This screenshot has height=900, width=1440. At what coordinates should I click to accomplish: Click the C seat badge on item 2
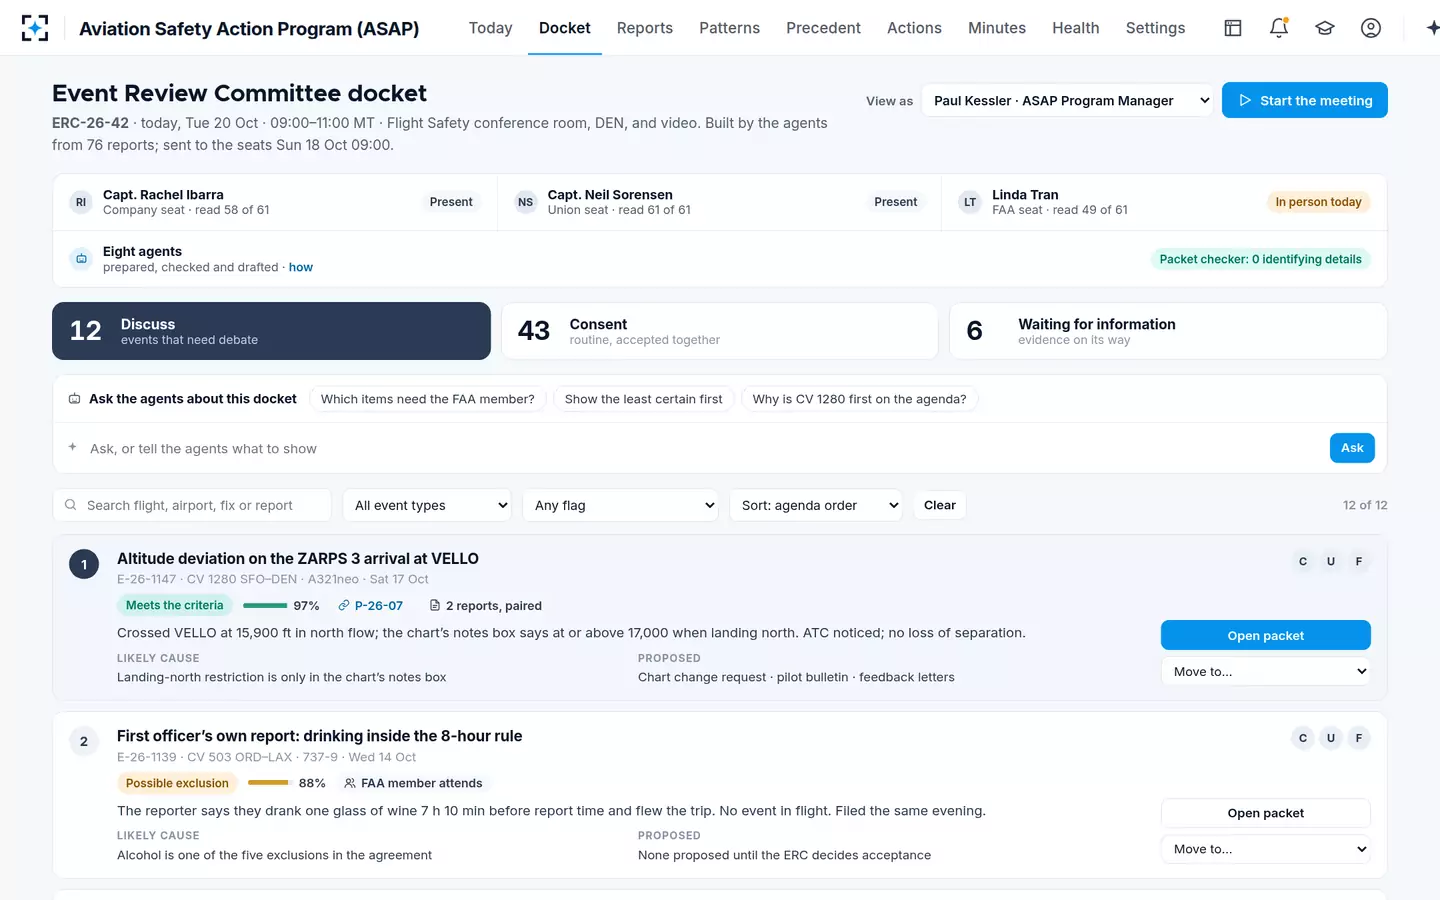pyautogui.click(x=1303, y=738)
